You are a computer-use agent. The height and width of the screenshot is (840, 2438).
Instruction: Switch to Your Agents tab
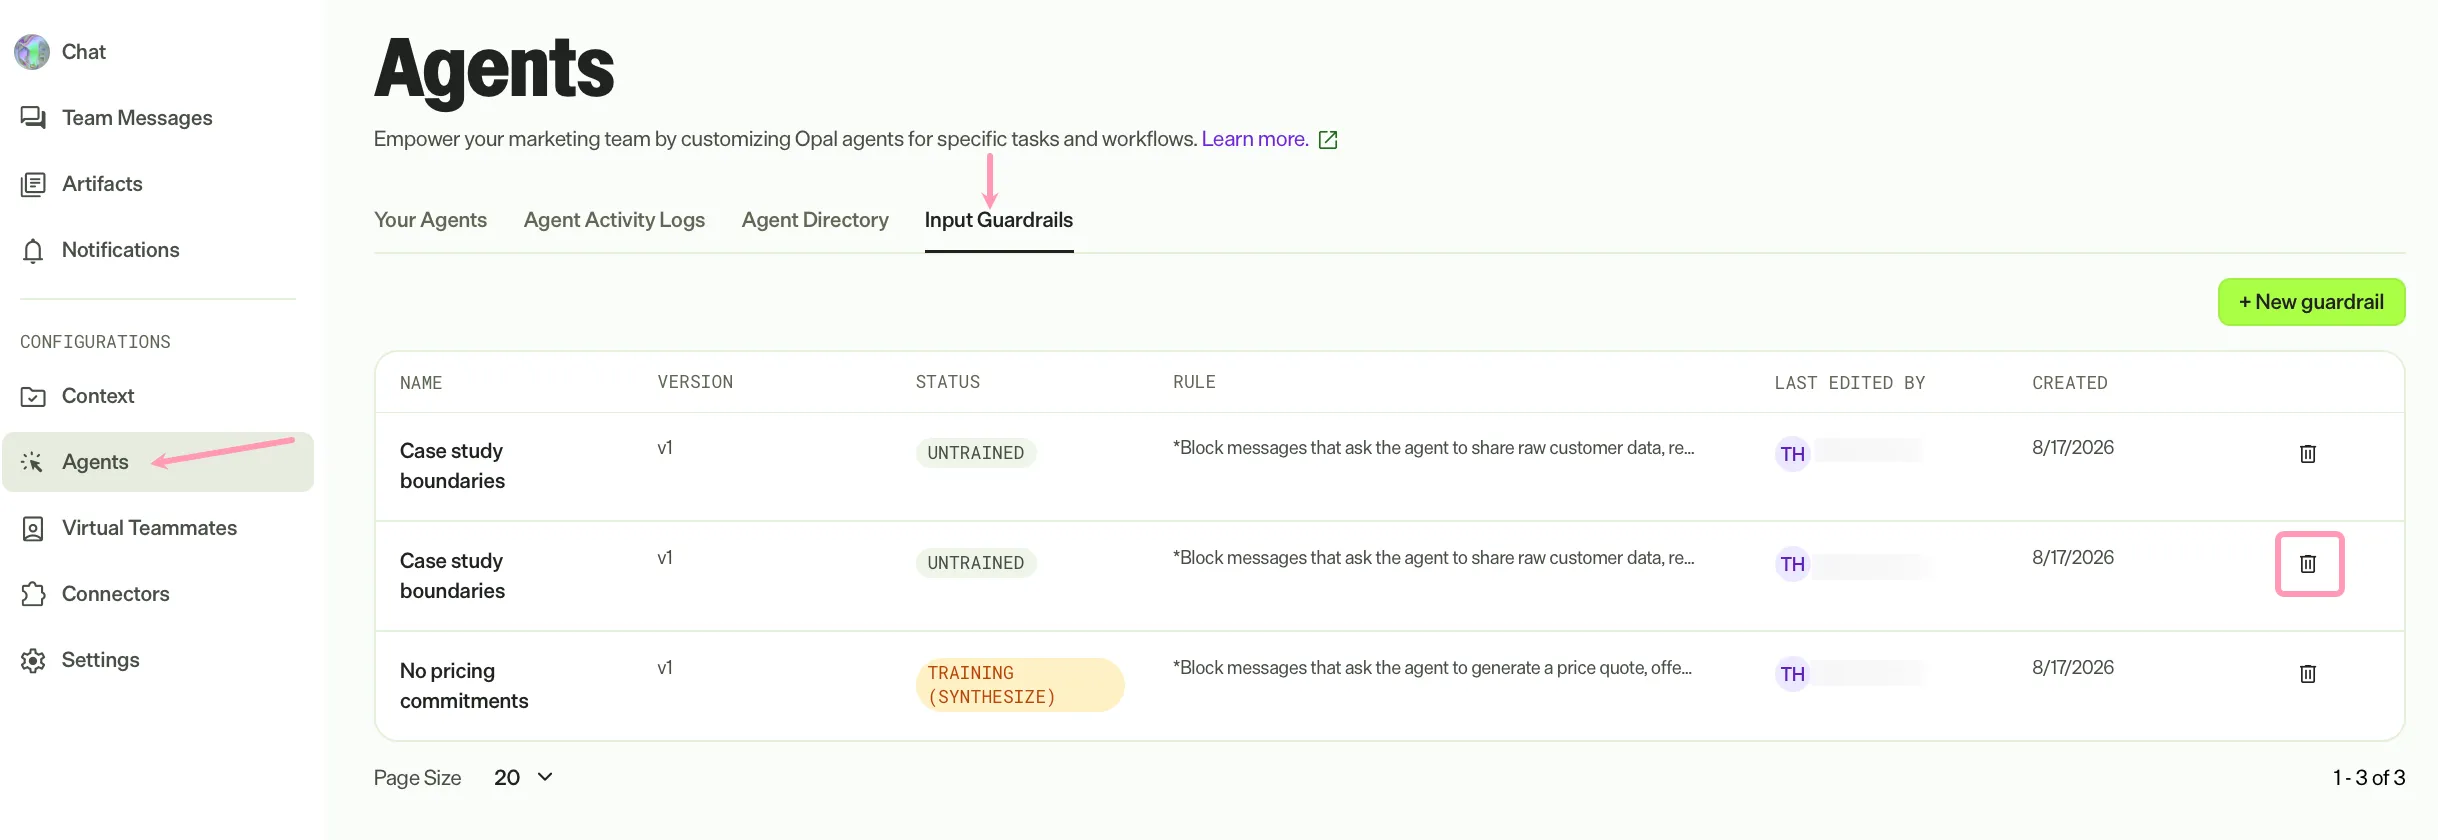(x=430, y=220)
